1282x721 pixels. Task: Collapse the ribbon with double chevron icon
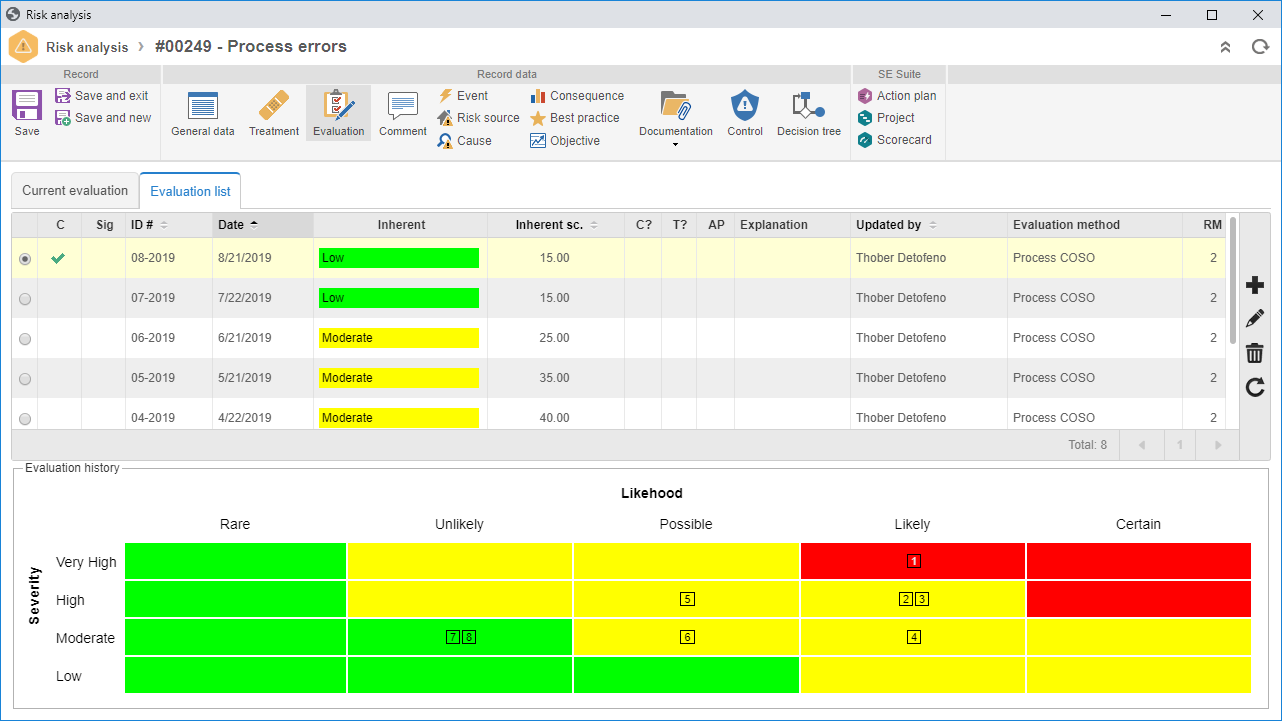1225,47
